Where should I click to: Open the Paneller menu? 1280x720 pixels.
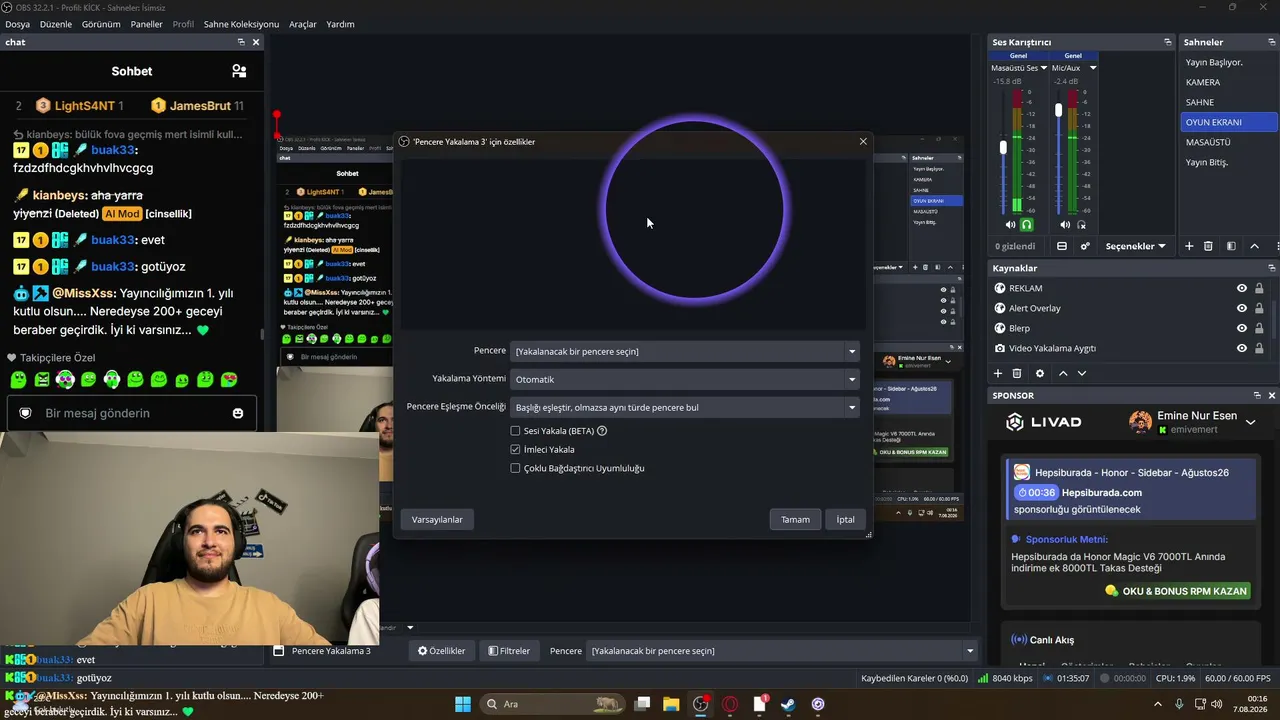pos(146,24)
